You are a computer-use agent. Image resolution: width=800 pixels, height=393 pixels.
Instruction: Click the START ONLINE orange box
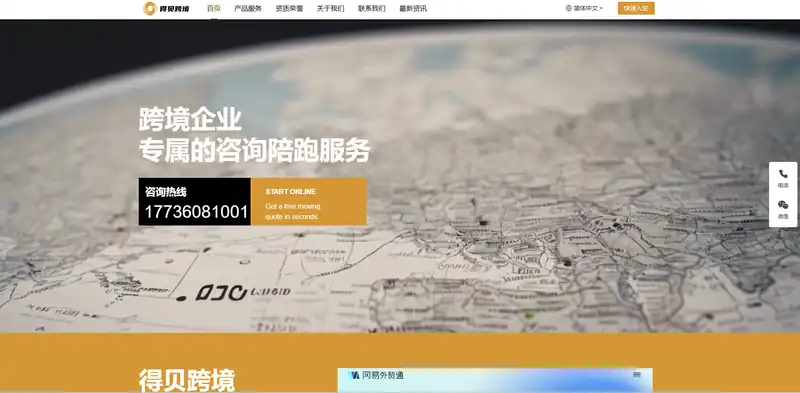309,202
